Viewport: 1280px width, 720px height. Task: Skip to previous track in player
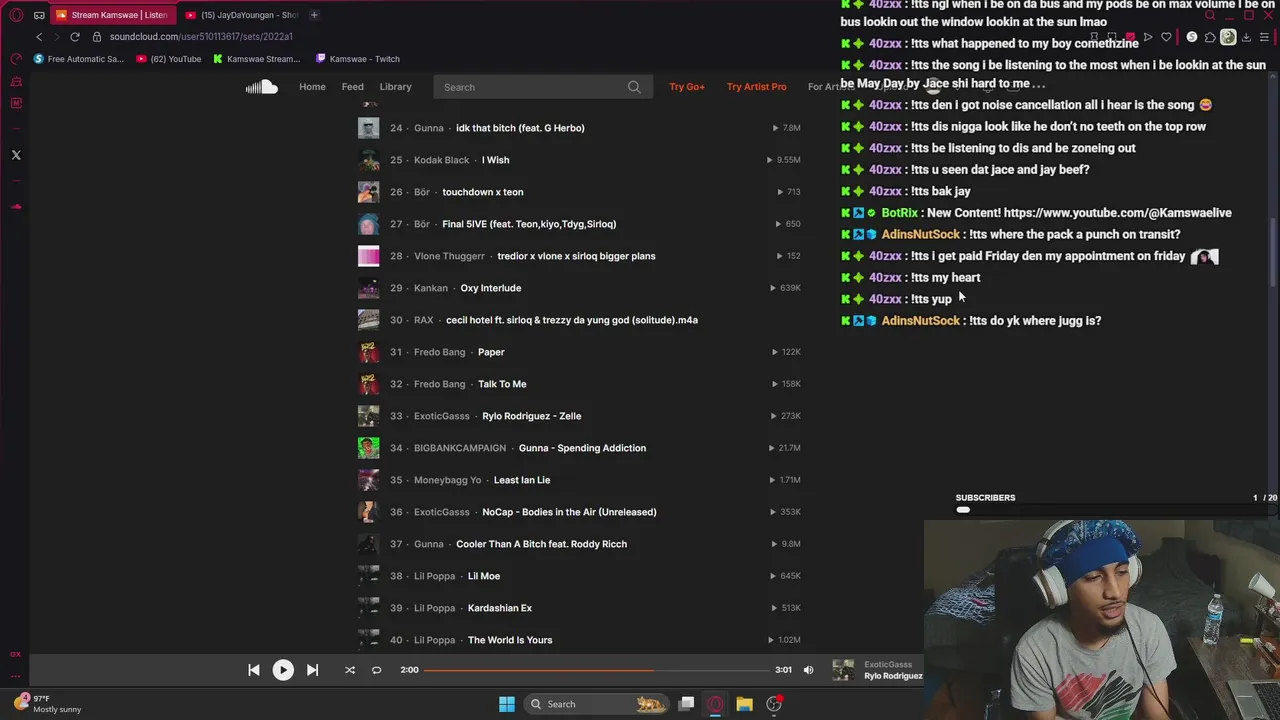254,670
